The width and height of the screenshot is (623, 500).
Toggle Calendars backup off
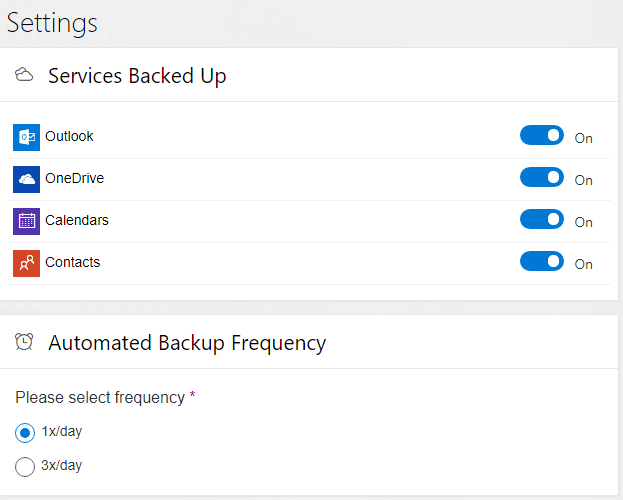coord(542,220)
